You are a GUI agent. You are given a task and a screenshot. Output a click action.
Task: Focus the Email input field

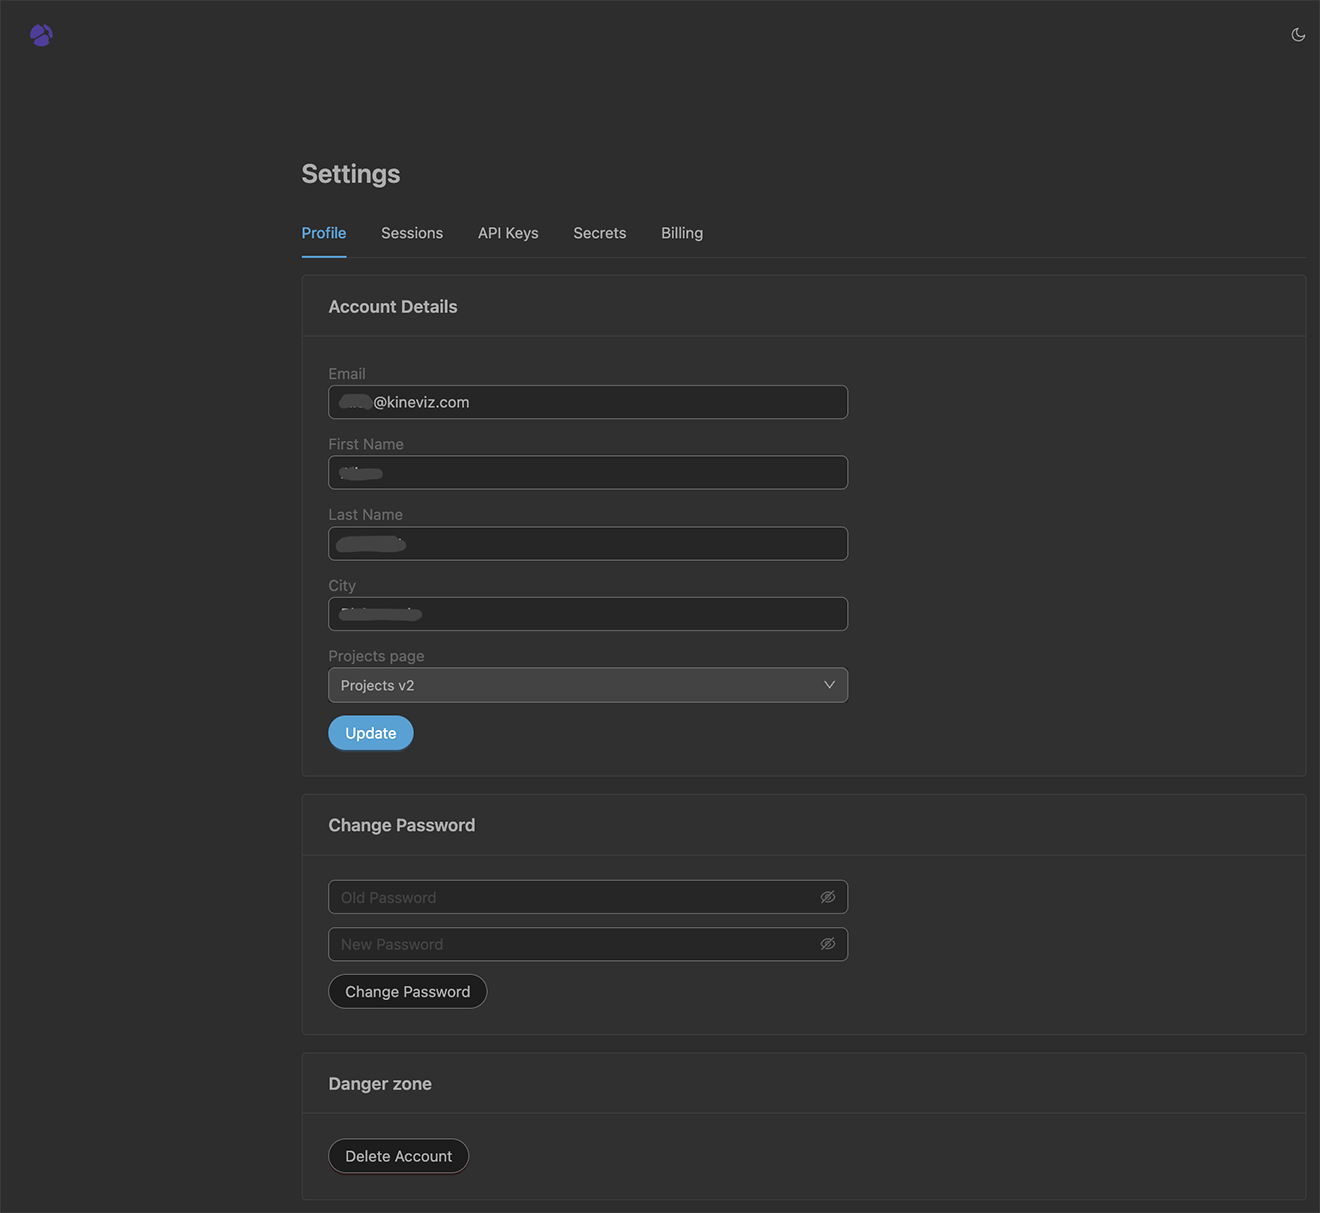(588, 402)
